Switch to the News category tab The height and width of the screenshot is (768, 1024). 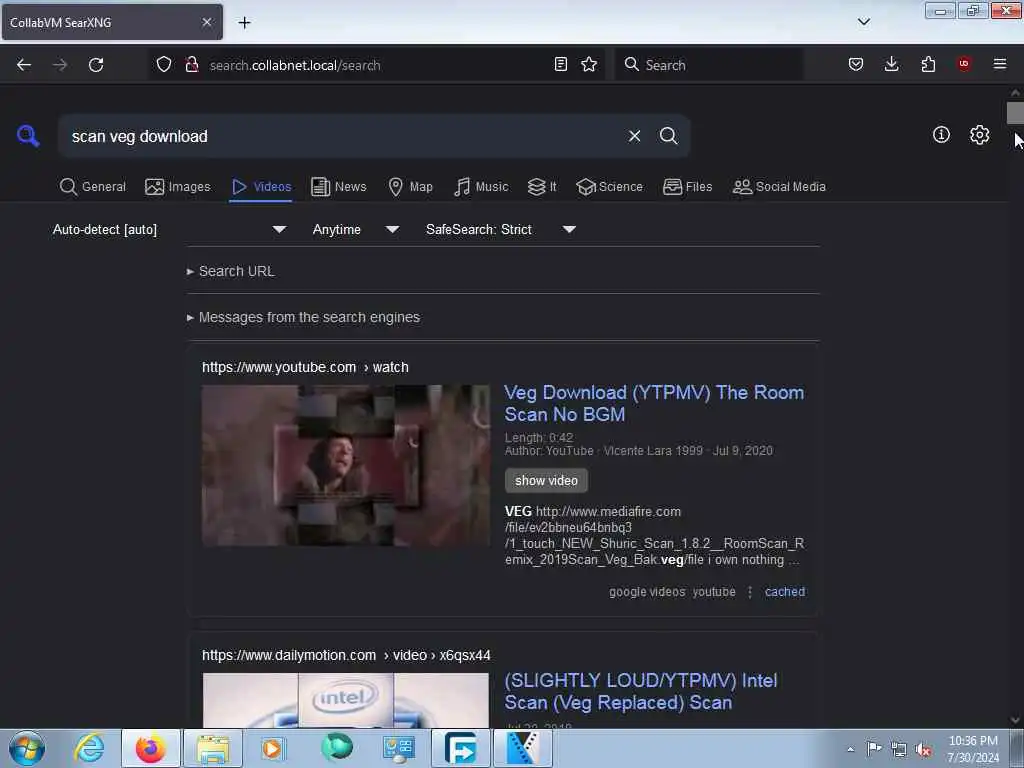pos(339,187)
